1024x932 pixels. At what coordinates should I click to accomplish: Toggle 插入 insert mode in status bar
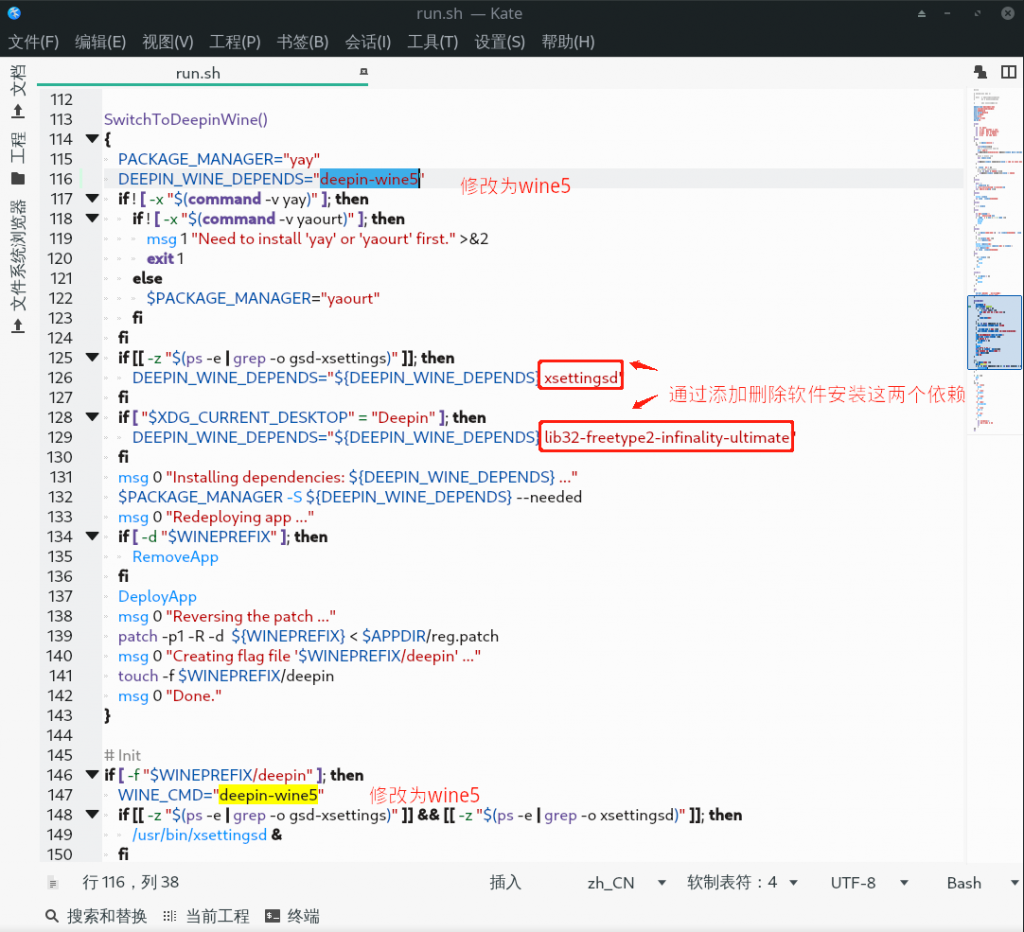click(x=505, y=883)
